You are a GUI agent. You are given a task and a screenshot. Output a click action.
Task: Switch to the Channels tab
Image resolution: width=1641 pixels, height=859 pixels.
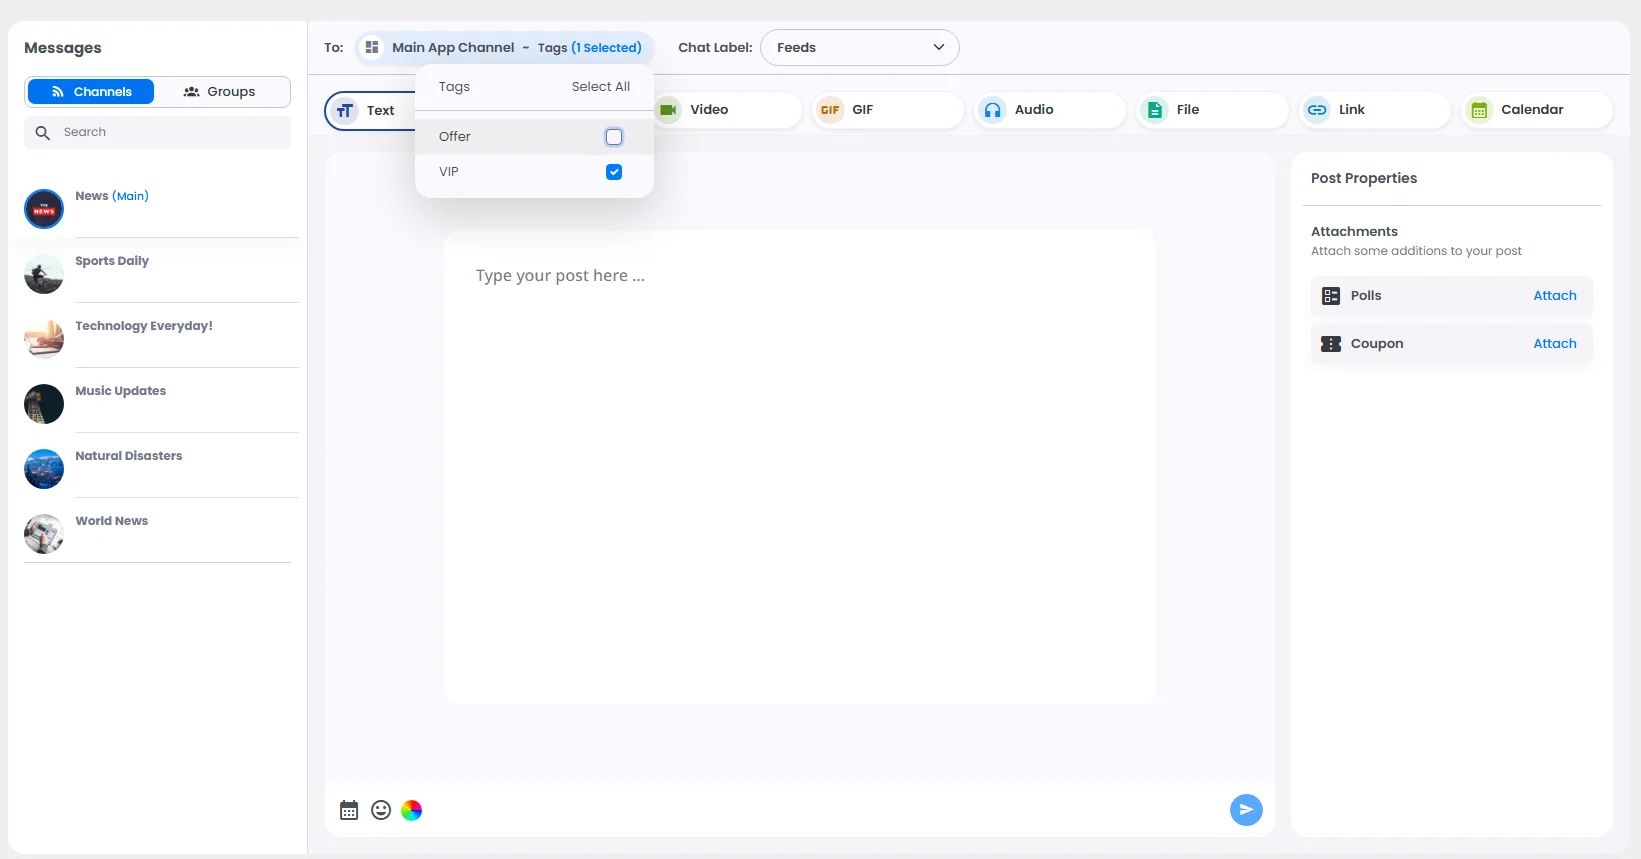91,92
